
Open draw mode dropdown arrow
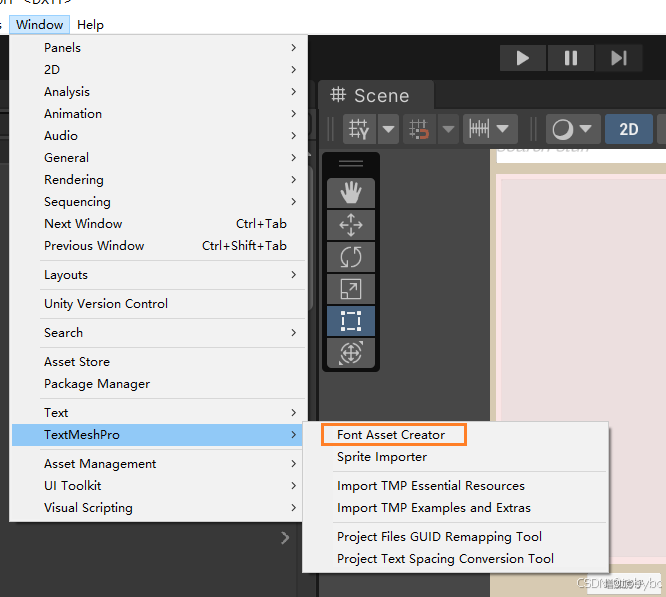click(x=587, y=129)
